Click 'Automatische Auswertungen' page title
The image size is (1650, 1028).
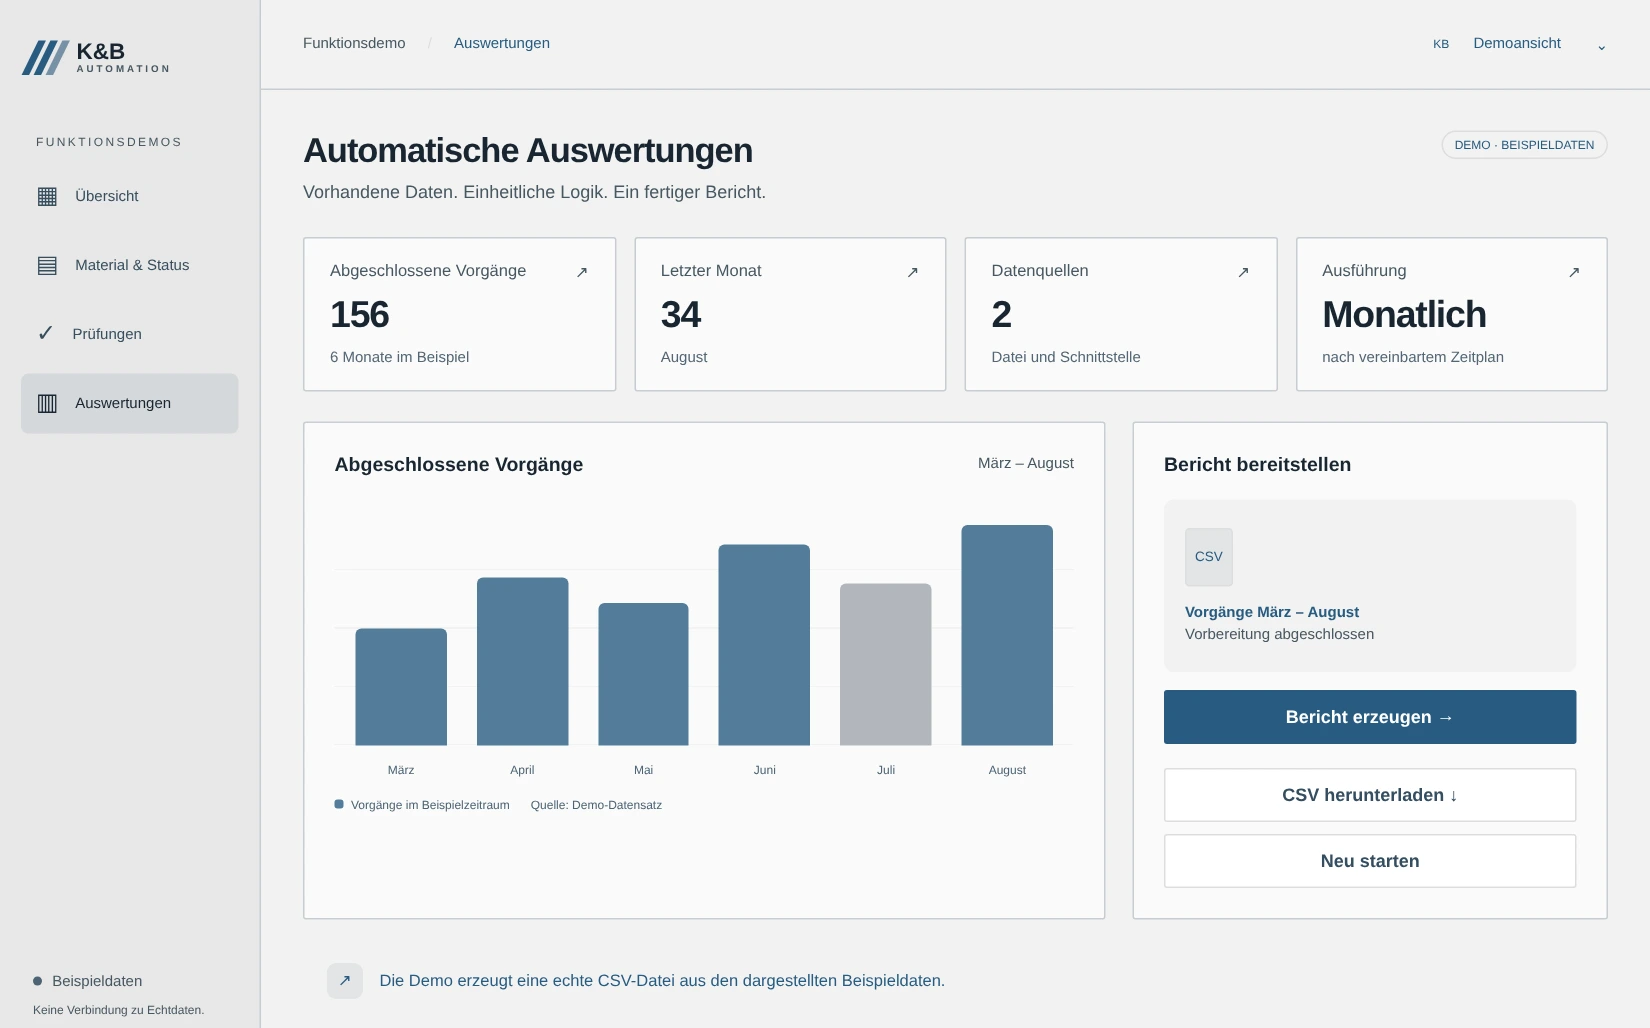pos(528,151)
